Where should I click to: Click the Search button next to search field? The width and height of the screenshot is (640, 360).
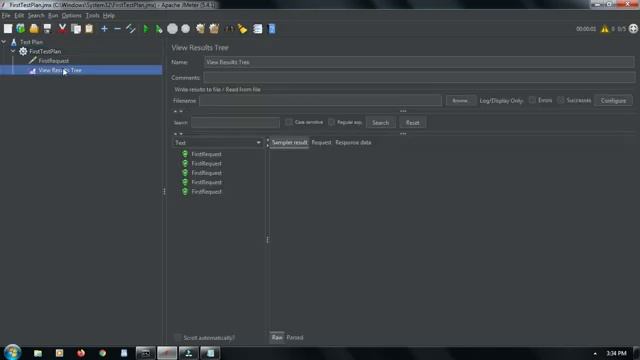[x=380, y=122]
